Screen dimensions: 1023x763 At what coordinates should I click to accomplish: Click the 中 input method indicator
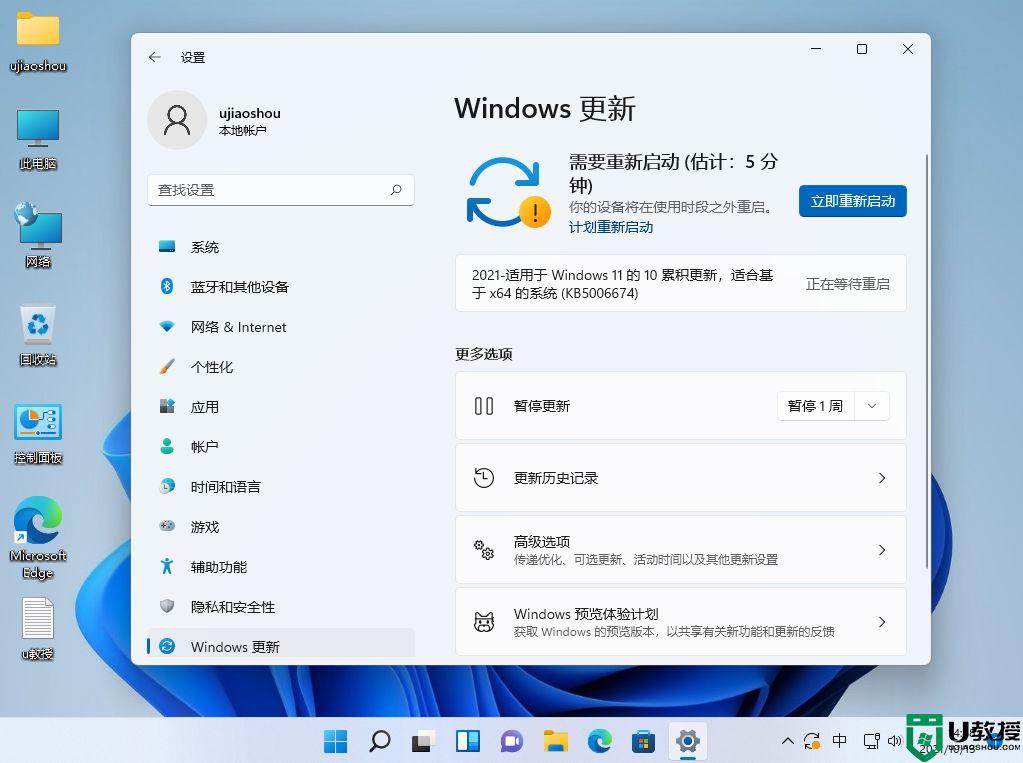pos(840,740)
